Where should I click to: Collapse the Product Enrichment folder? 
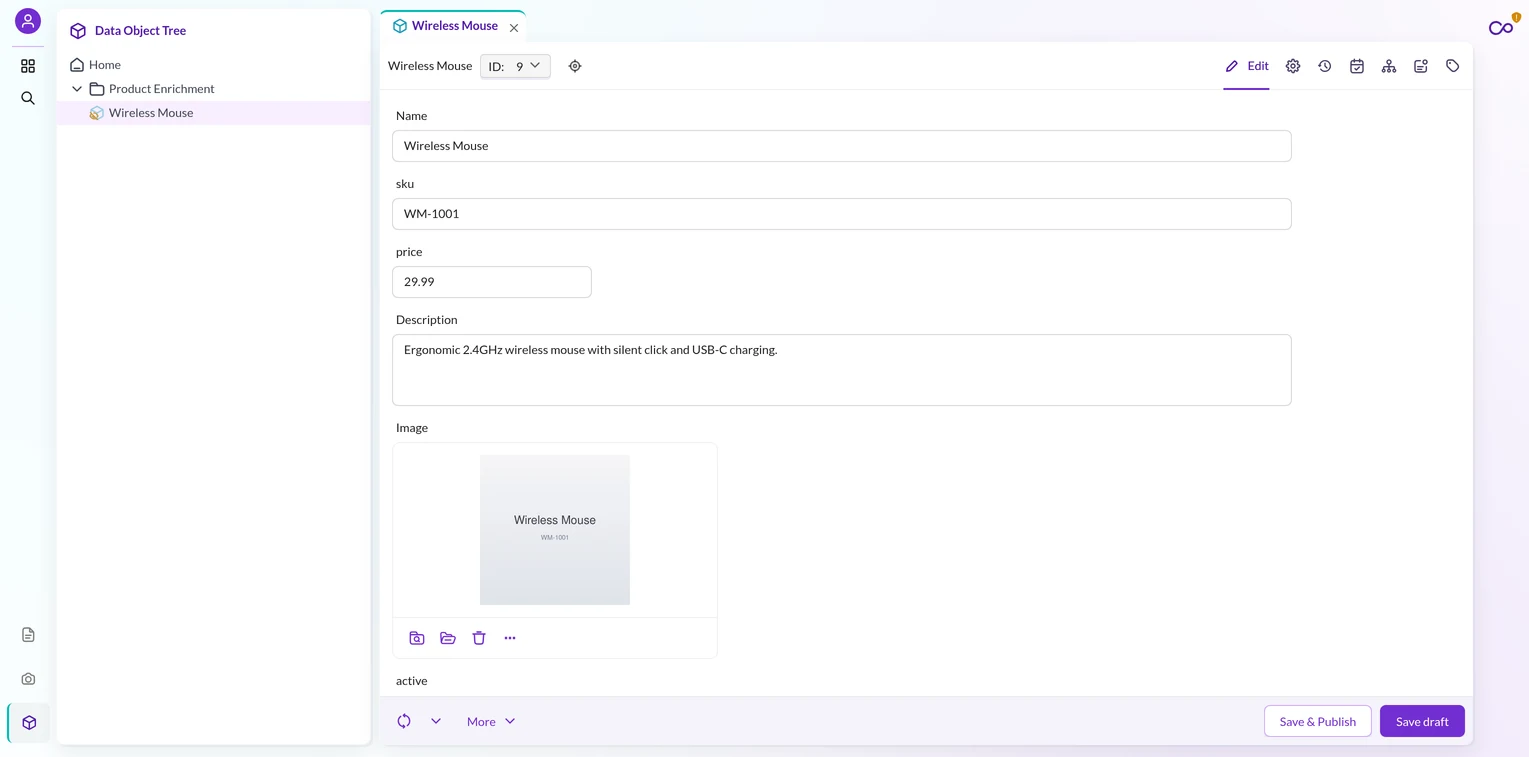click(x=77, y=89)
